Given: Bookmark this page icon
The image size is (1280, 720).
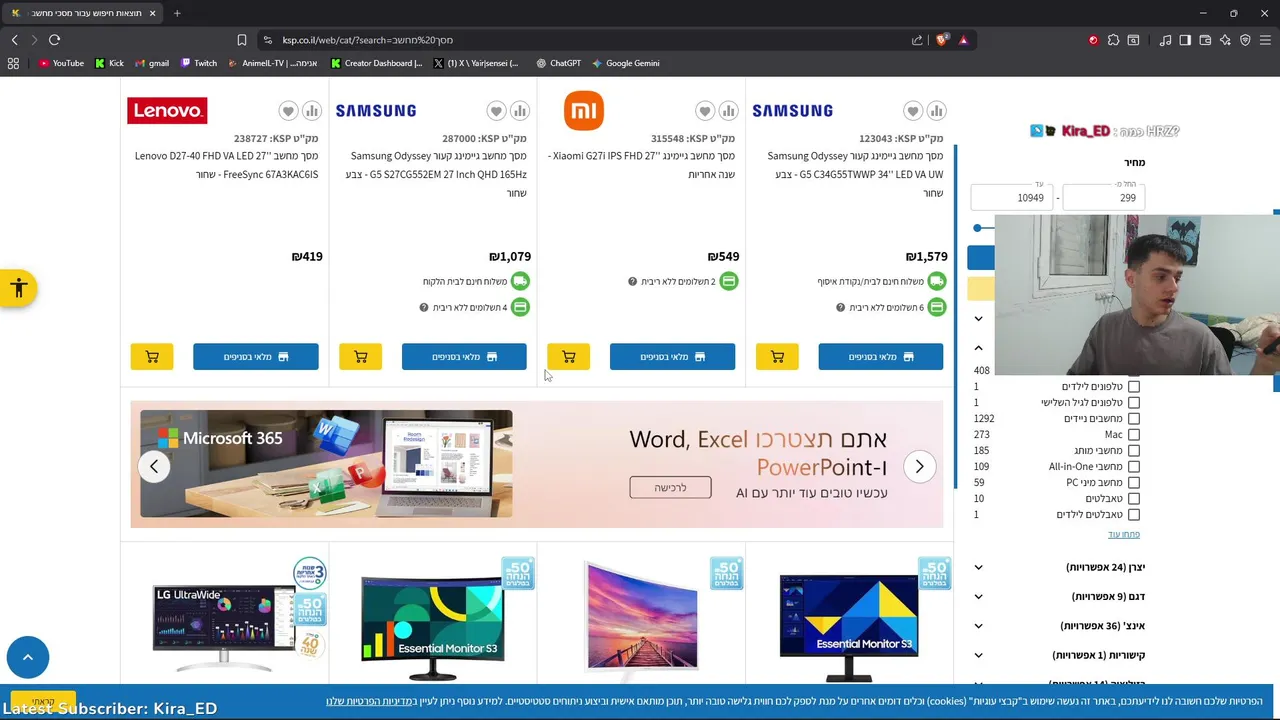Looking at the screenshot, I should tap(241, 40).
